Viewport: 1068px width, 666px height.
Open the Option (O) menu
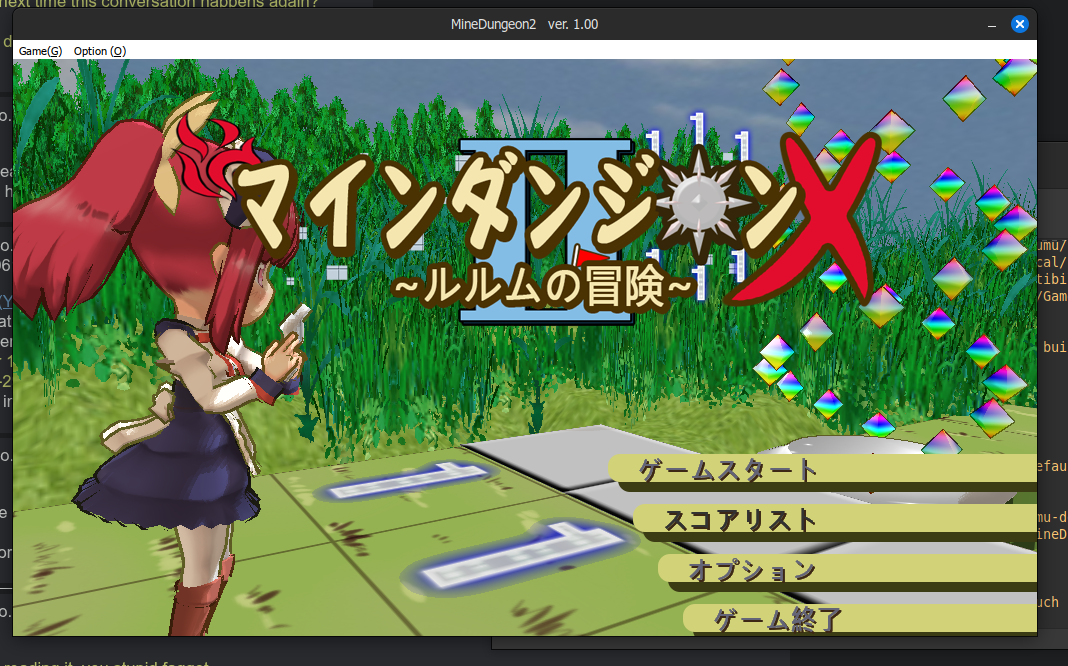tap(99, 51)
